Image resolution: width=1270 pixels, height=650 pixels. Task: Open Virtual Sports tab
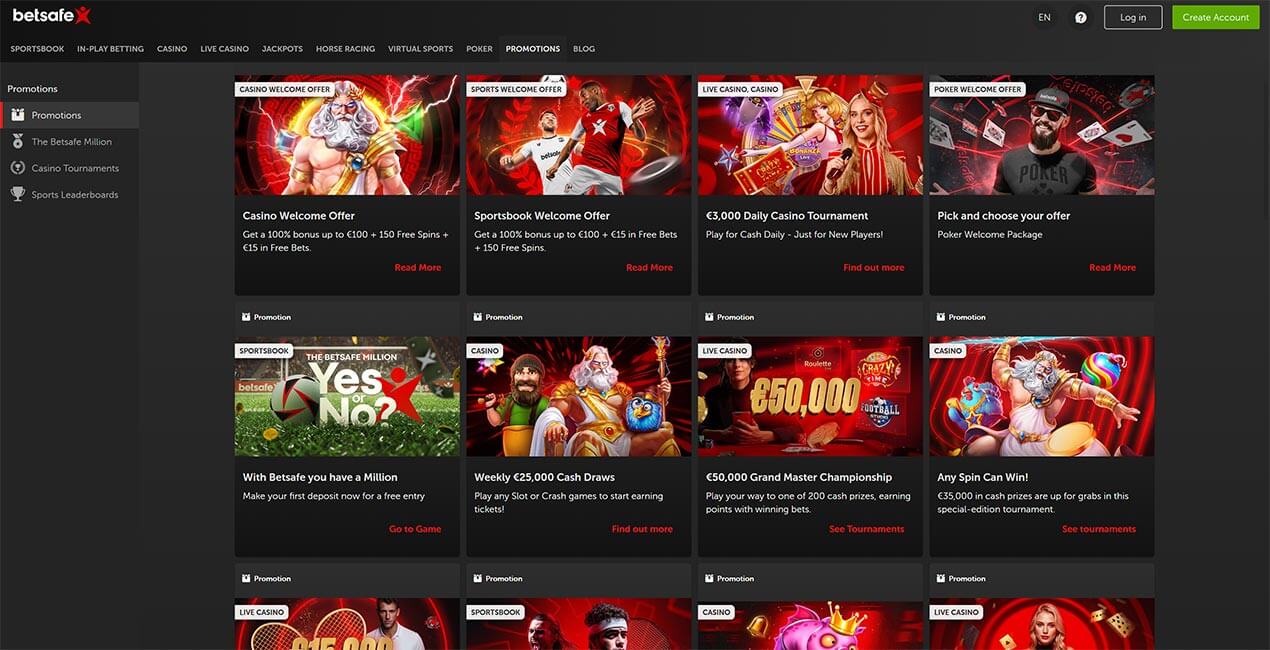(420, 49)
